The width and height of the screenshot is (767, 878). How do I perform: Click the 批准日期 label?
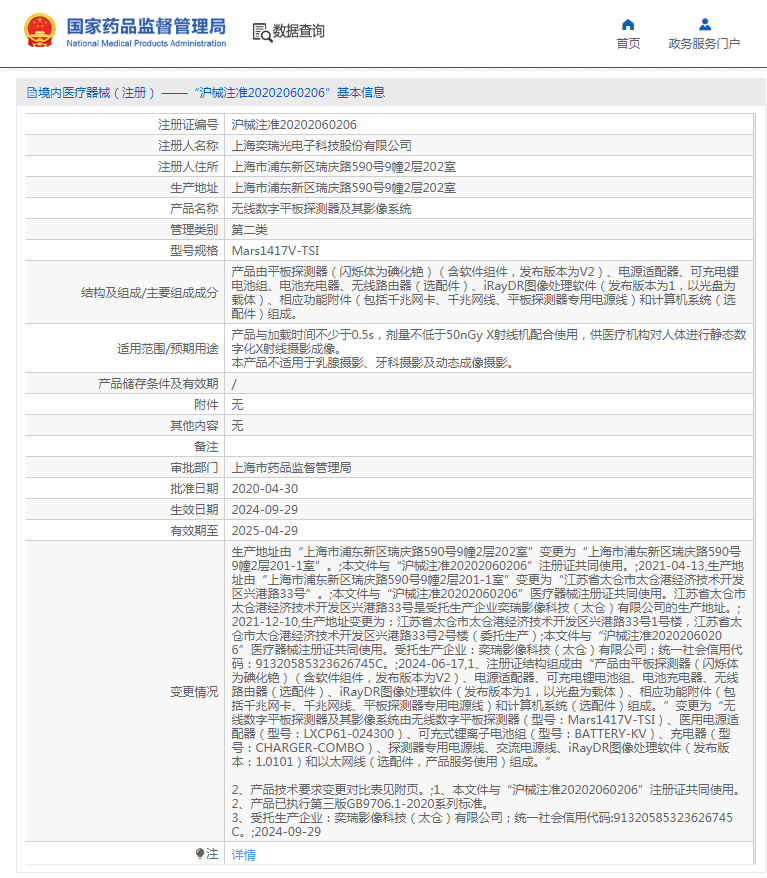click(x=194, y=488)
